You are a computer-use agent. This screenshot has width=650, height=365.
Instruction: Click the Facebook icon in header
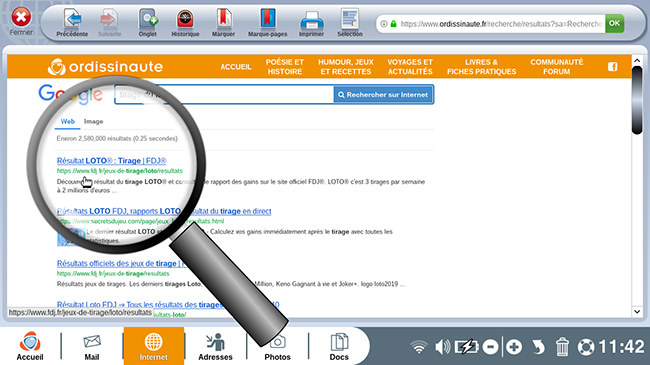[x=613, y=67]
